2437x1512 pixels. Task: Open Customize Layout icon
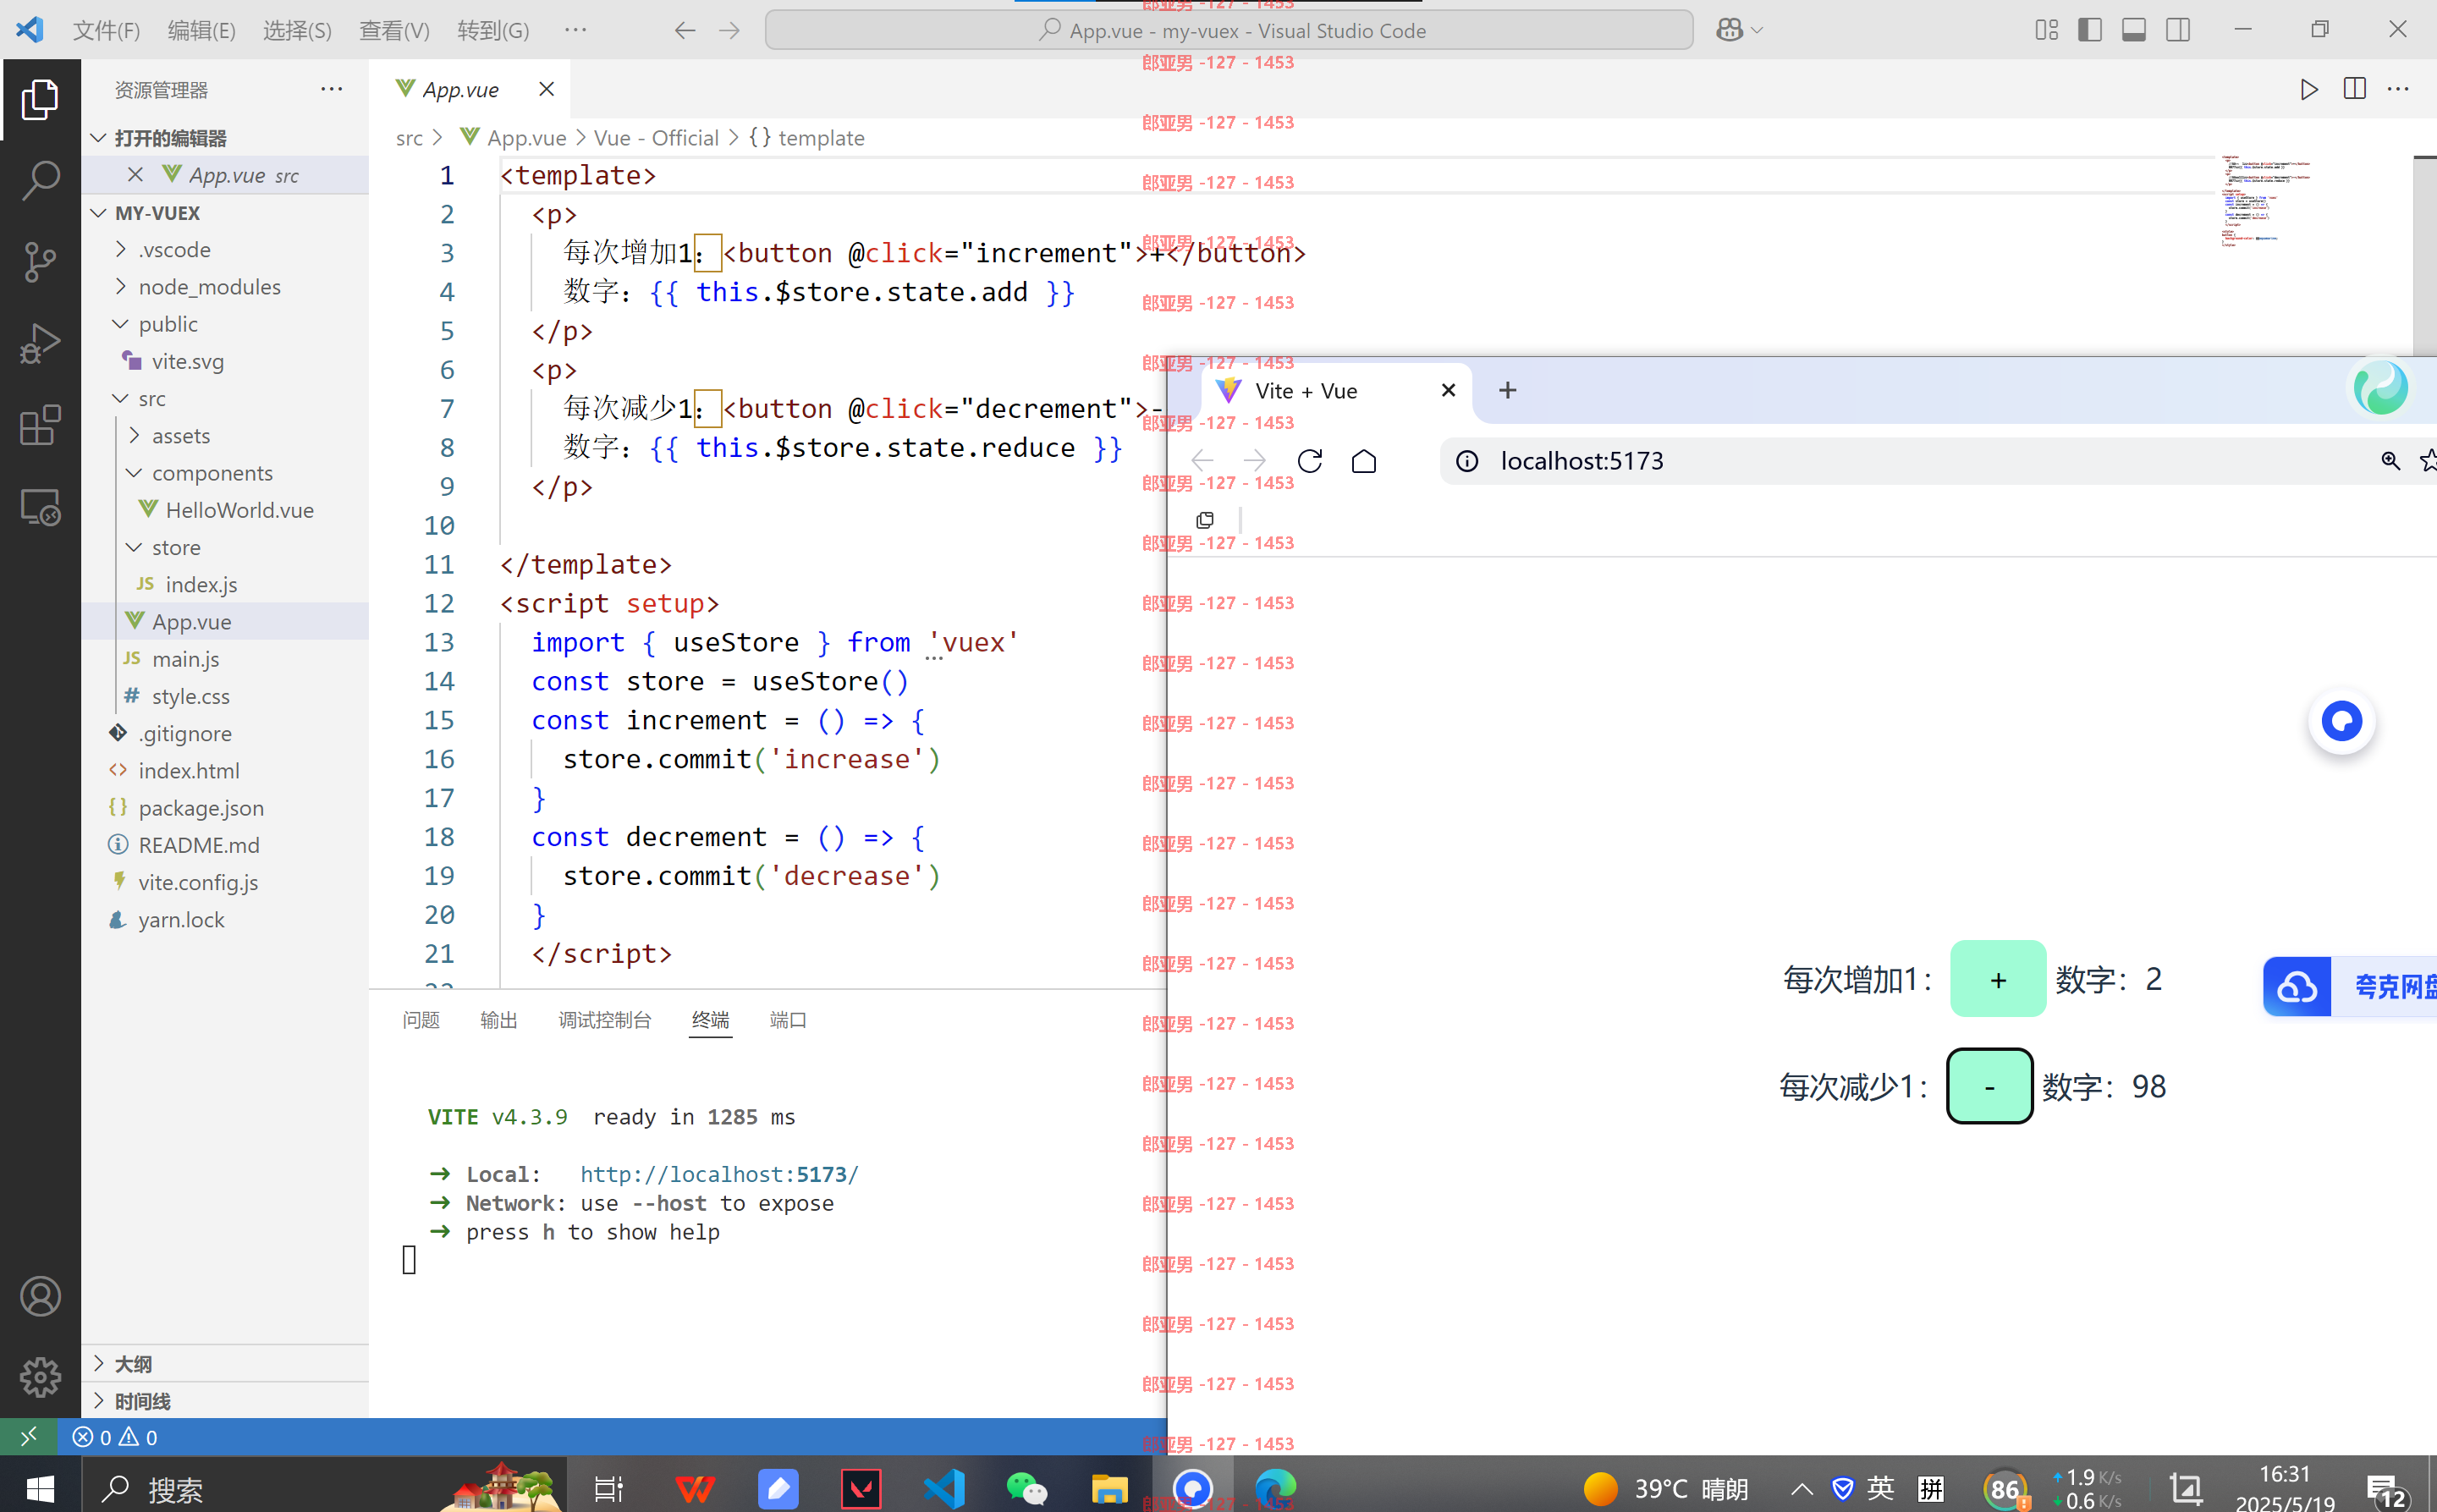pyautogui.click(x=2046, y=30)
